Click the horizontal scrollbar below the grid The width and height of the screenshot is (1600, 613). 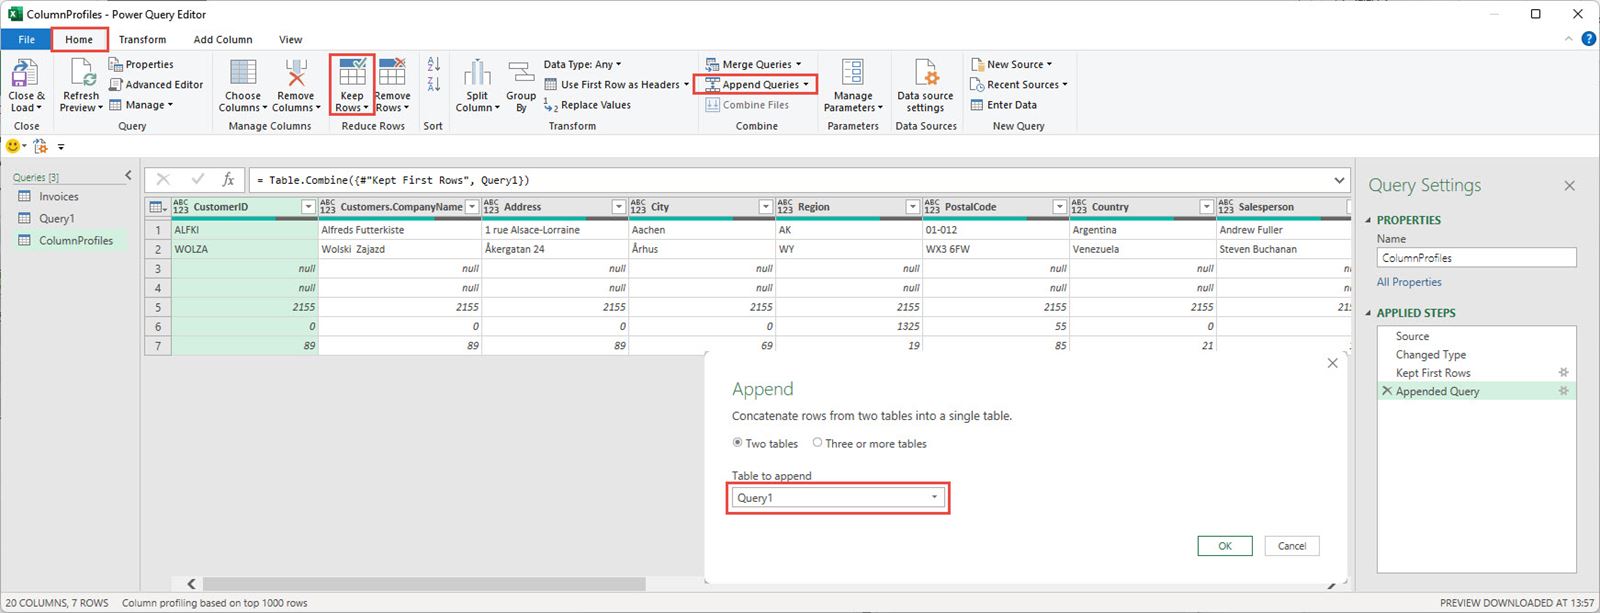coord(420,584)
